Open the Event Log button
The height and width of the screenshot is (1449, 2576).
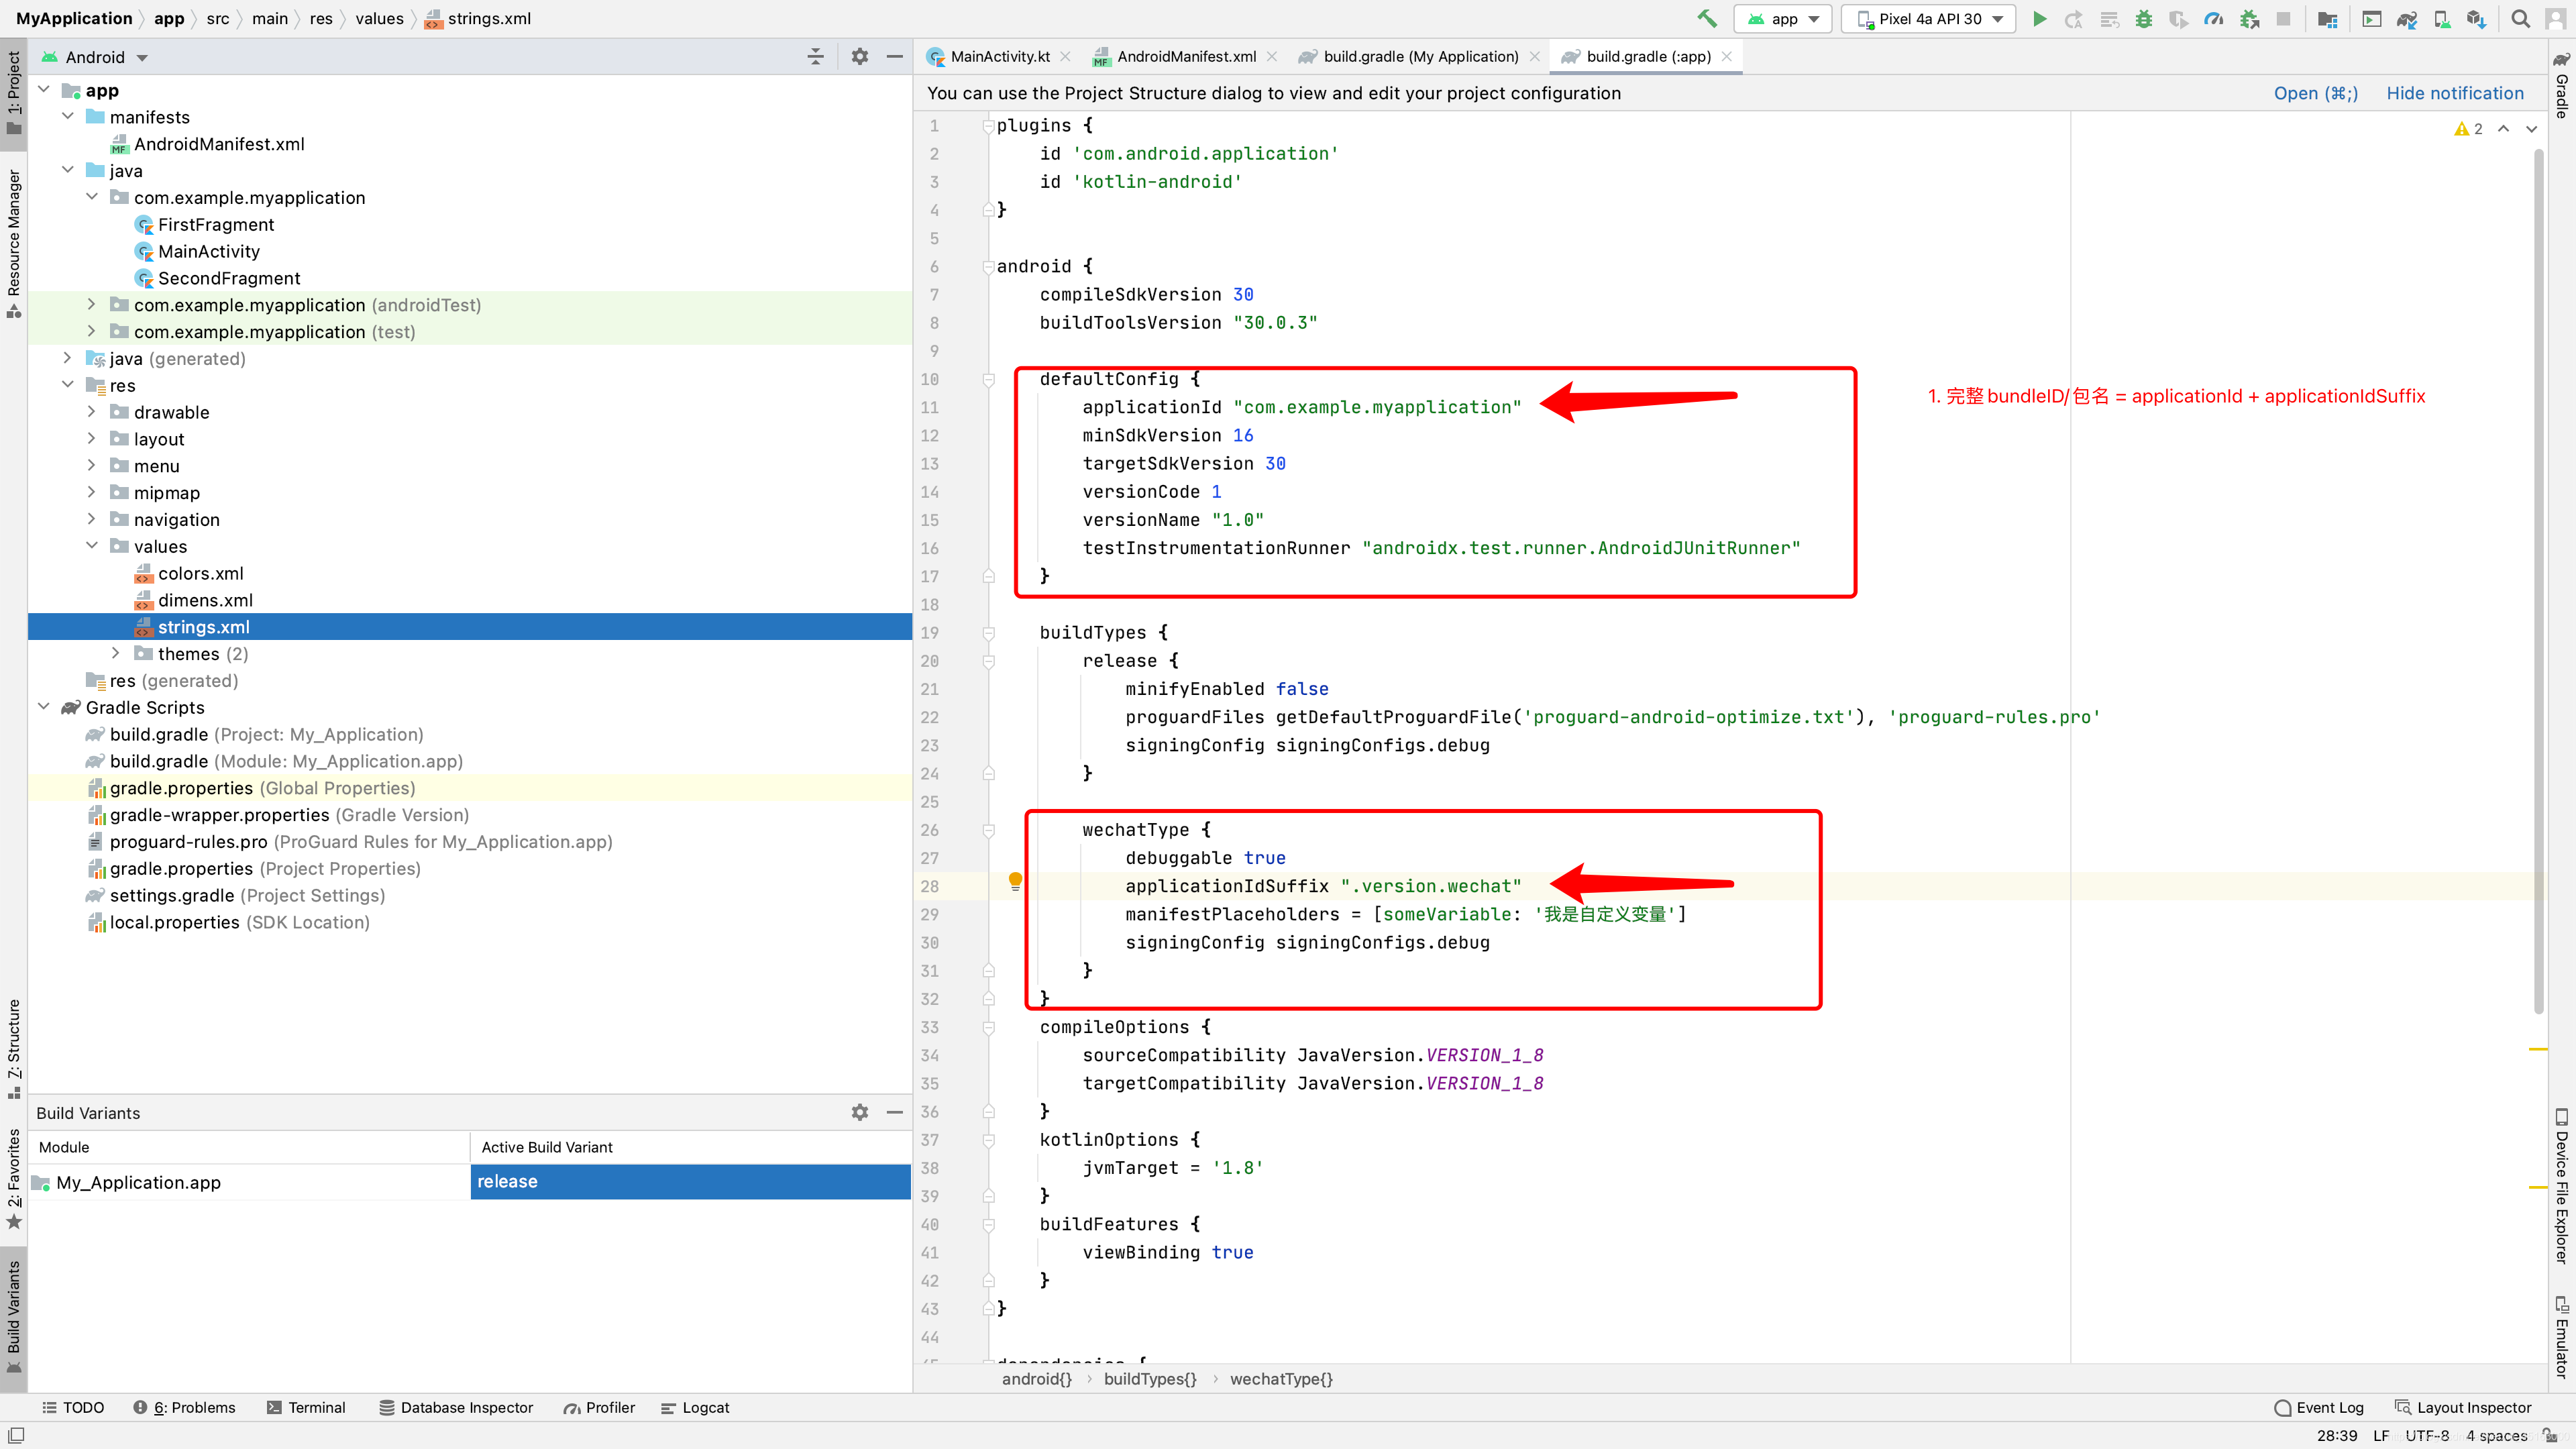coord(2318,1407)
